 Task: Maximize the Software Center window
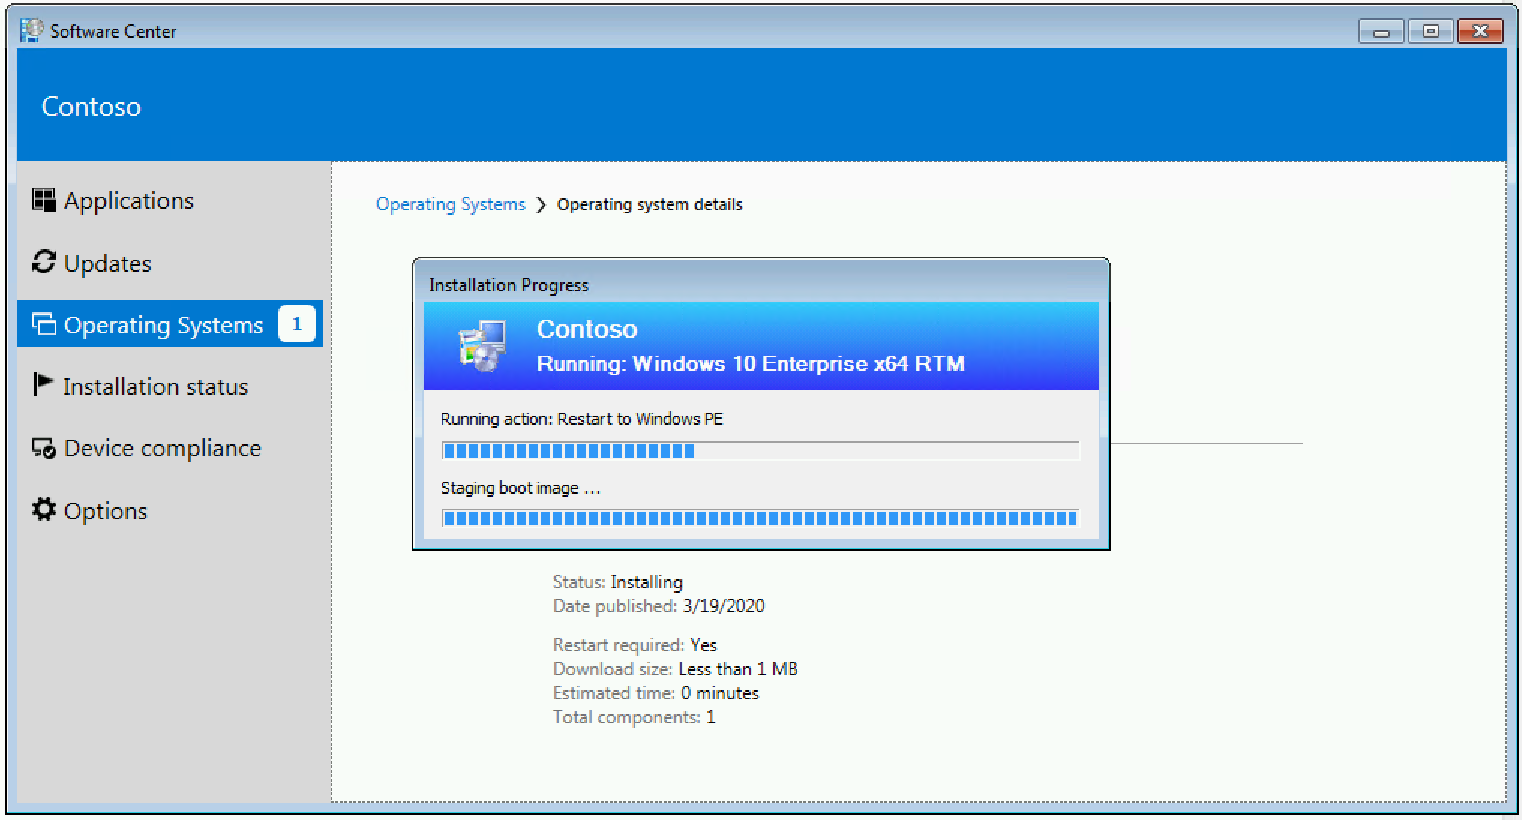[x=1431, y=32]
